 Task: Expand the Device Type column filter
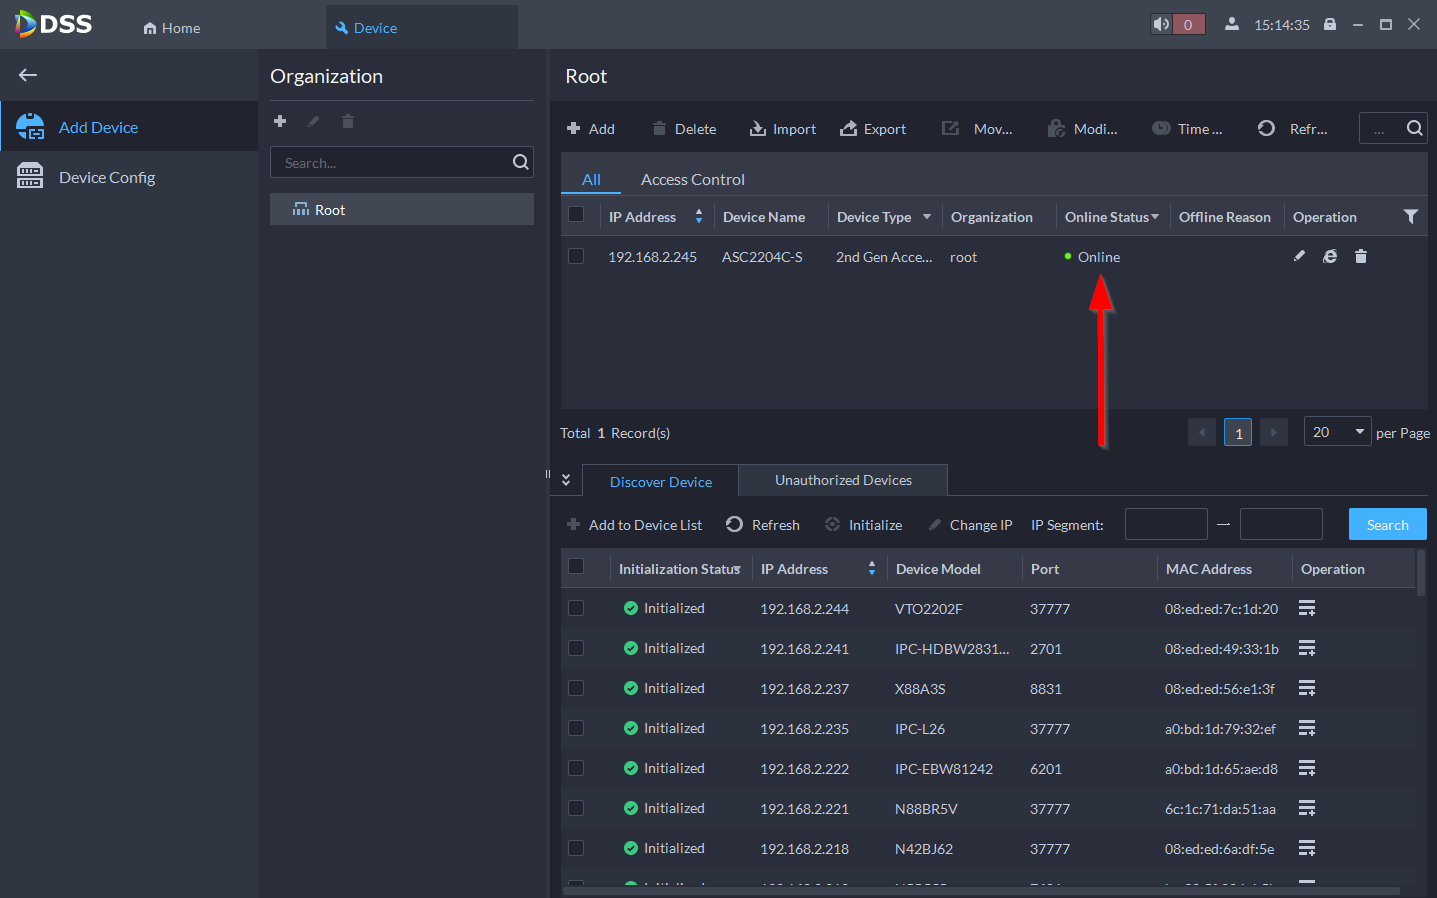click(926, 217)
